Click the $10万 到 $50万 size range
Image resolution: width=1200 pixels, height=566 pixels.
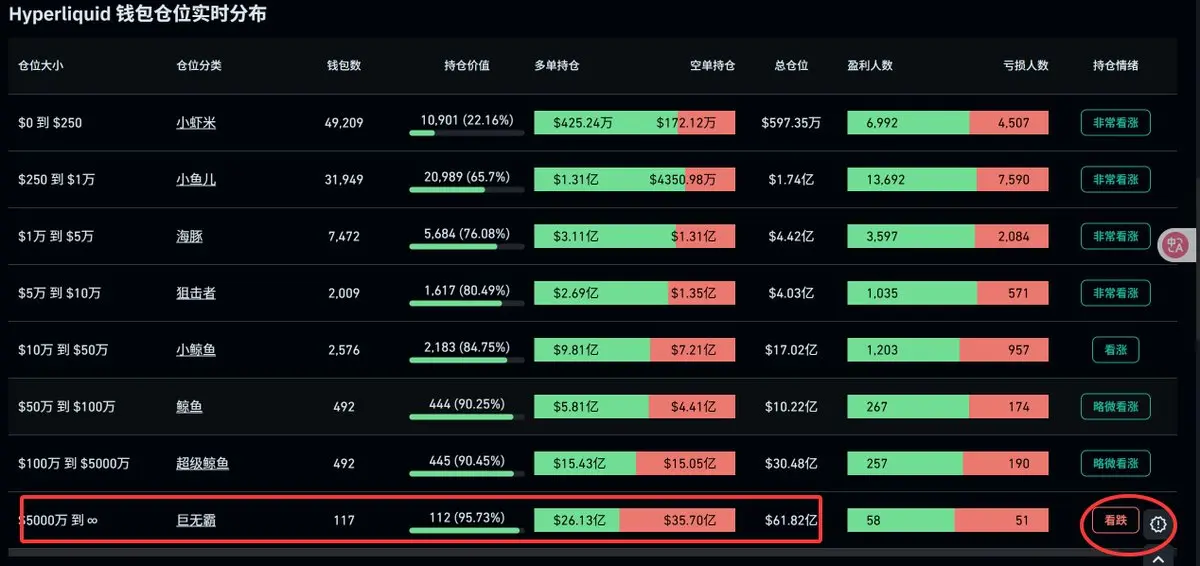(63, 350)
